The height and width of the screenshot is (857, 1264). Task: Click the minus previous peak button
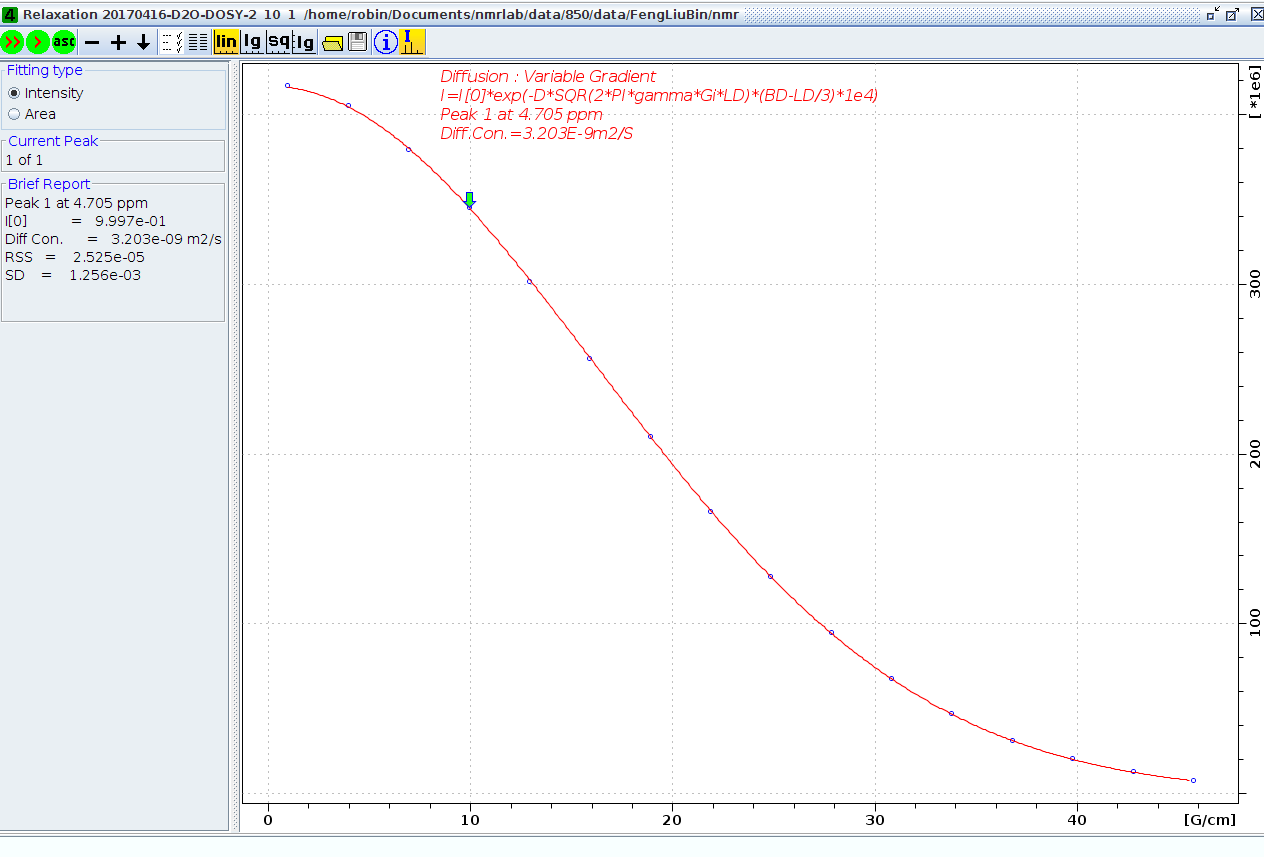[92, 42]
